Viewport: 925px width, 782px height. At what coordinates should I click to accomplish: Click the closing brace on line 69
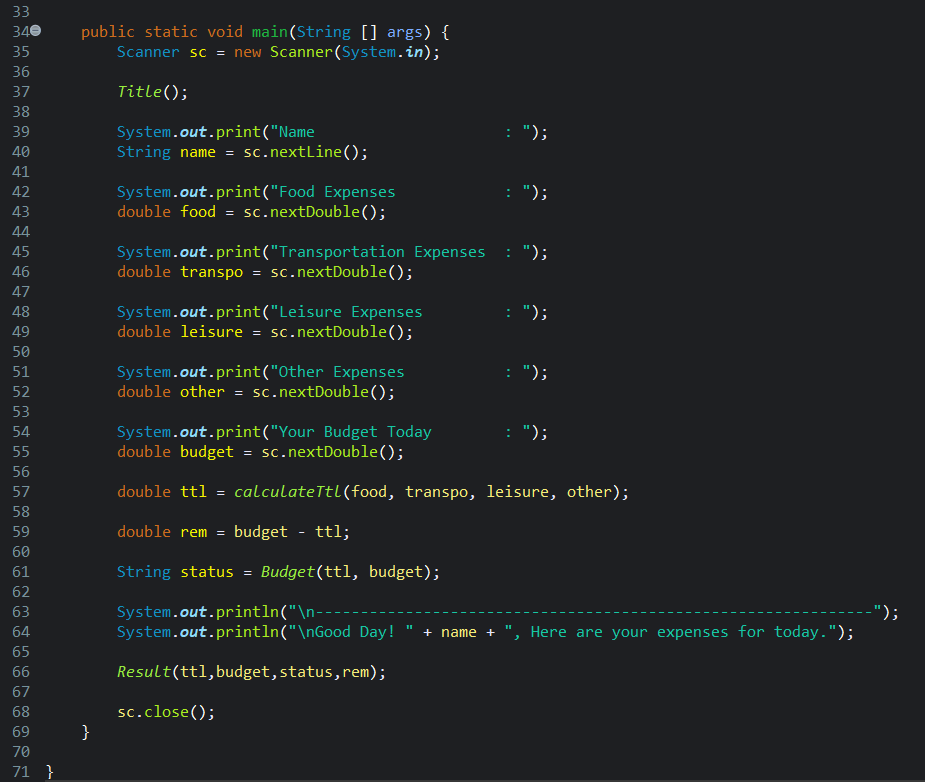coord(86,731)
